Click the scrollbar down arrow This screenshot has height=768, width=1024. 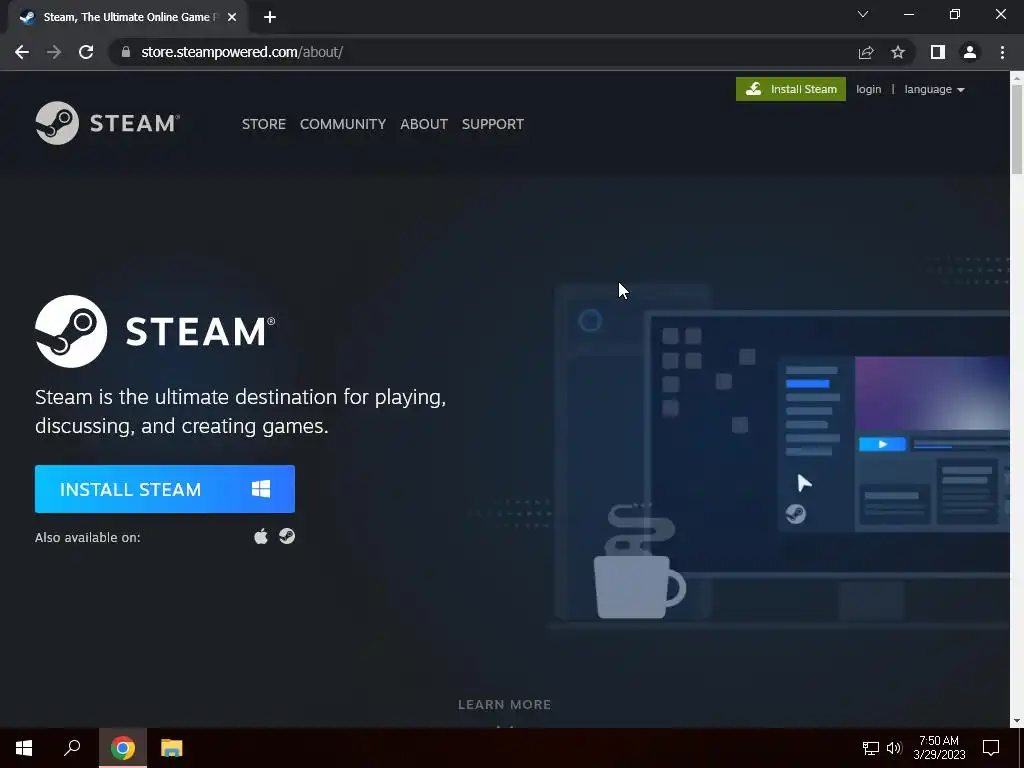click(1017, 721)
